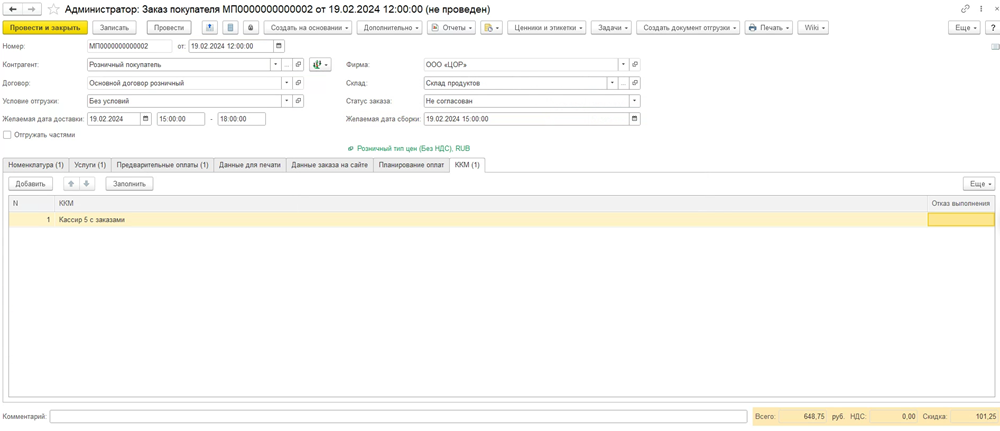This screenshot has height=431, width=1000.
Task: Expand the Статус заказа dropdown
Action: 635,101
